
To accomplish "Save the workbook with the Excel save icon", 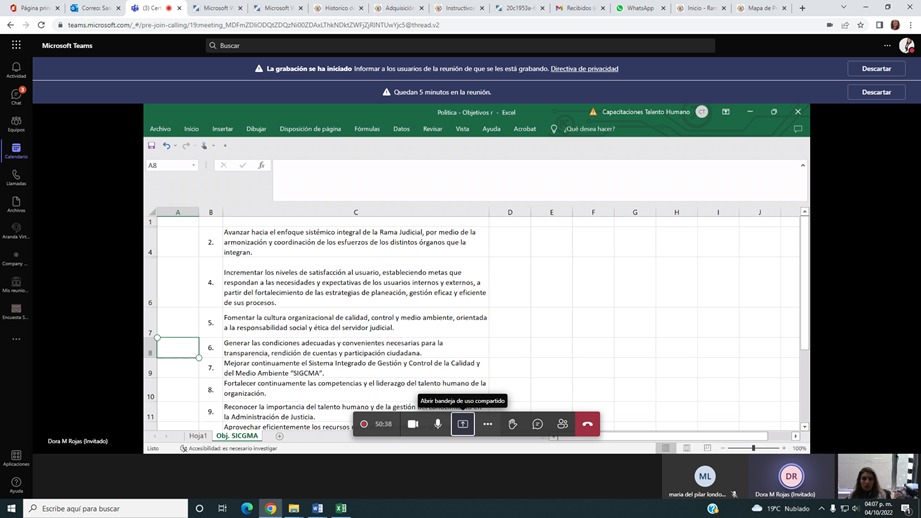I will [x=152, y=146].
